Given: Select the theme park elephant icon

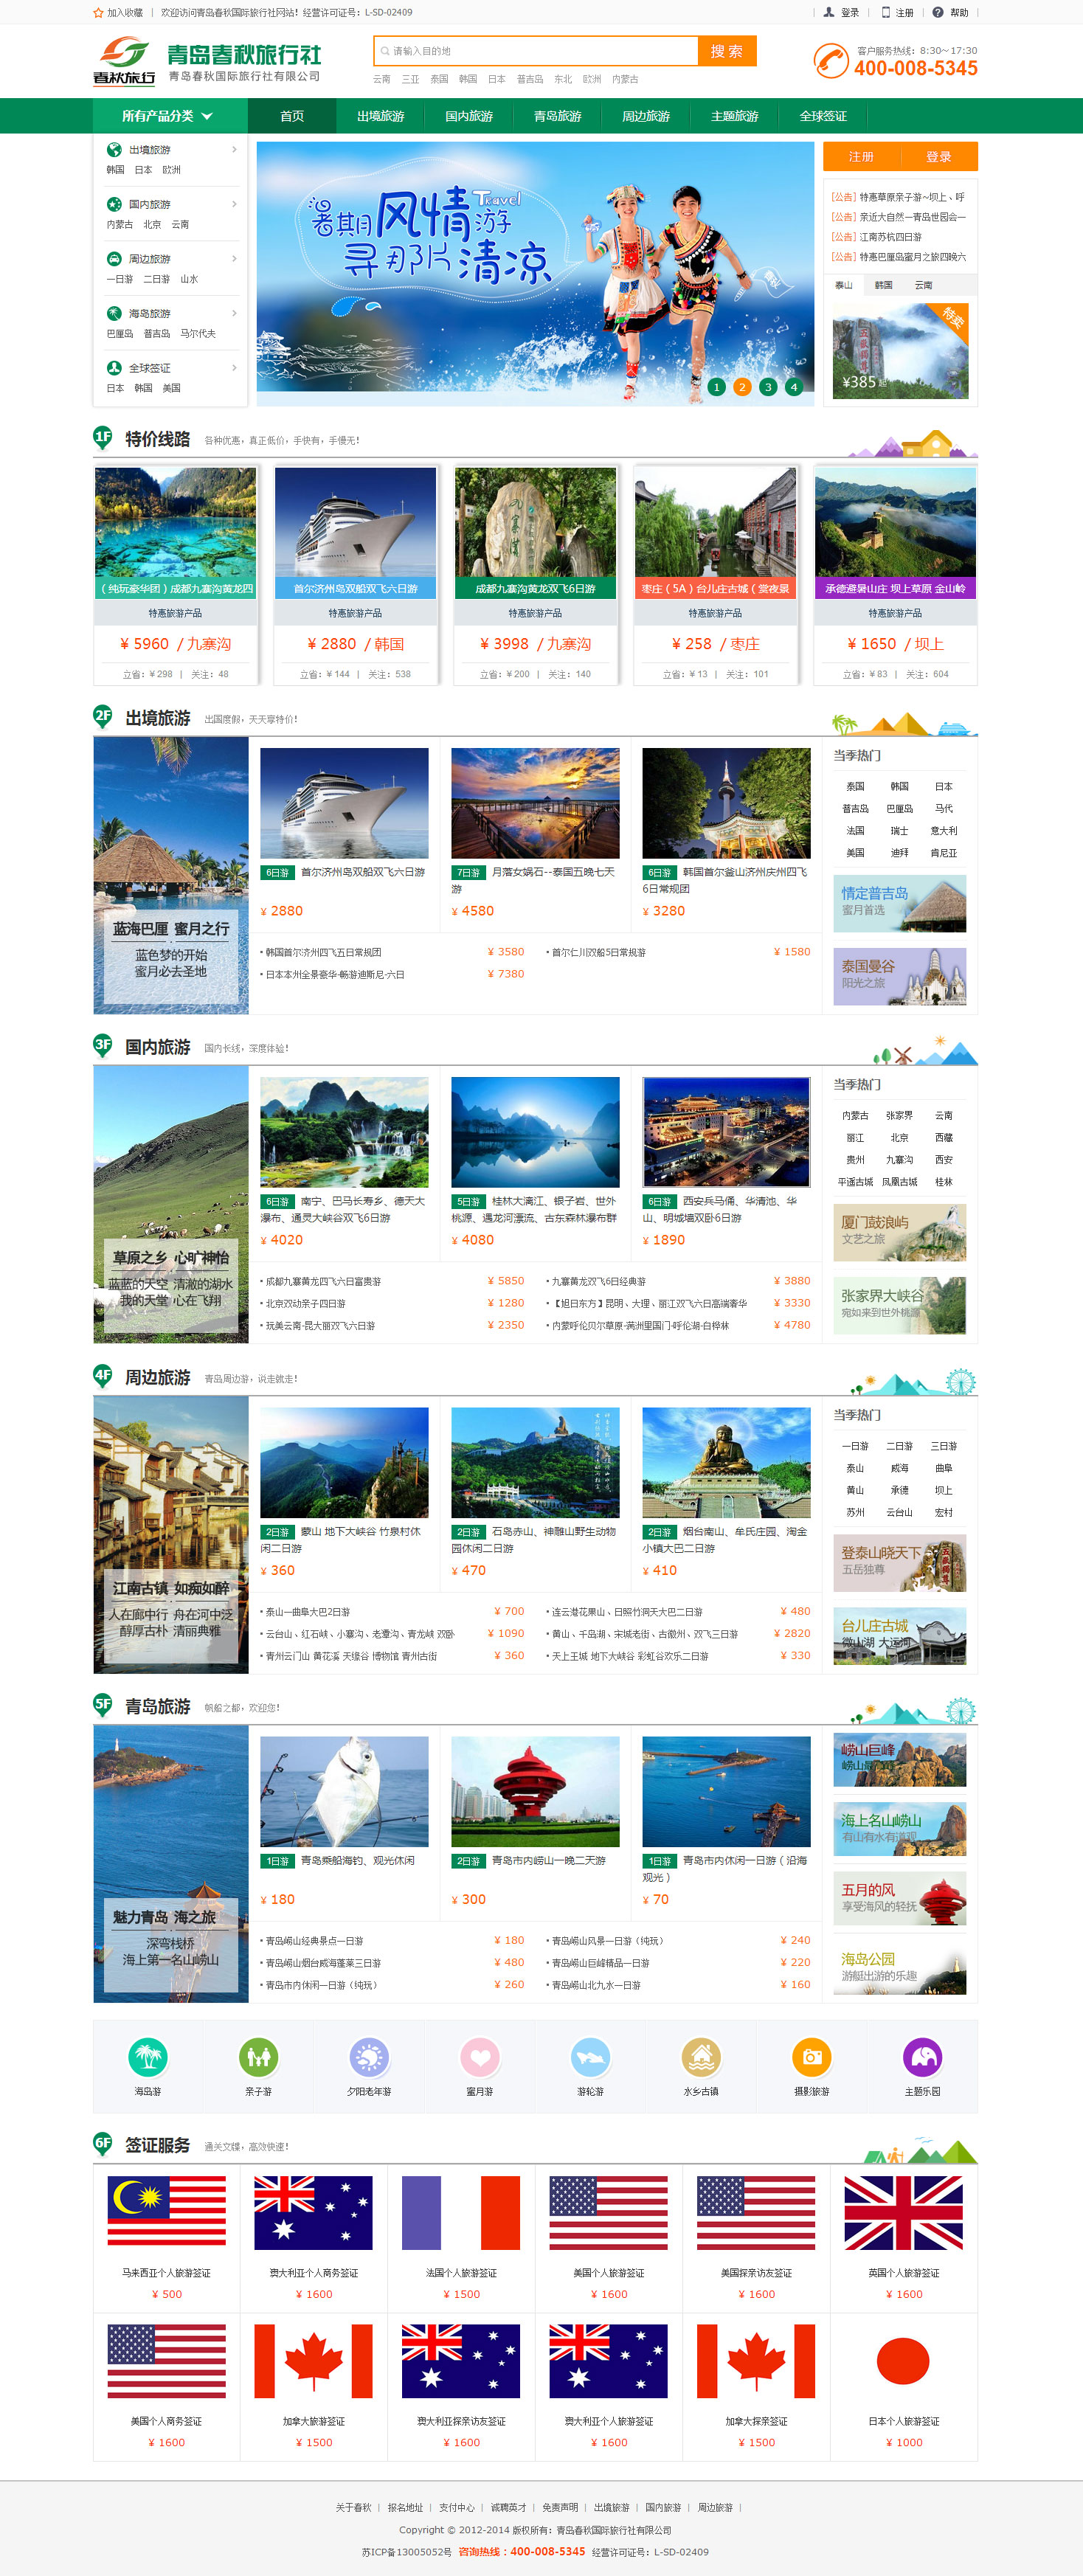Looking at the screenshot, I should coord(922,2057).
